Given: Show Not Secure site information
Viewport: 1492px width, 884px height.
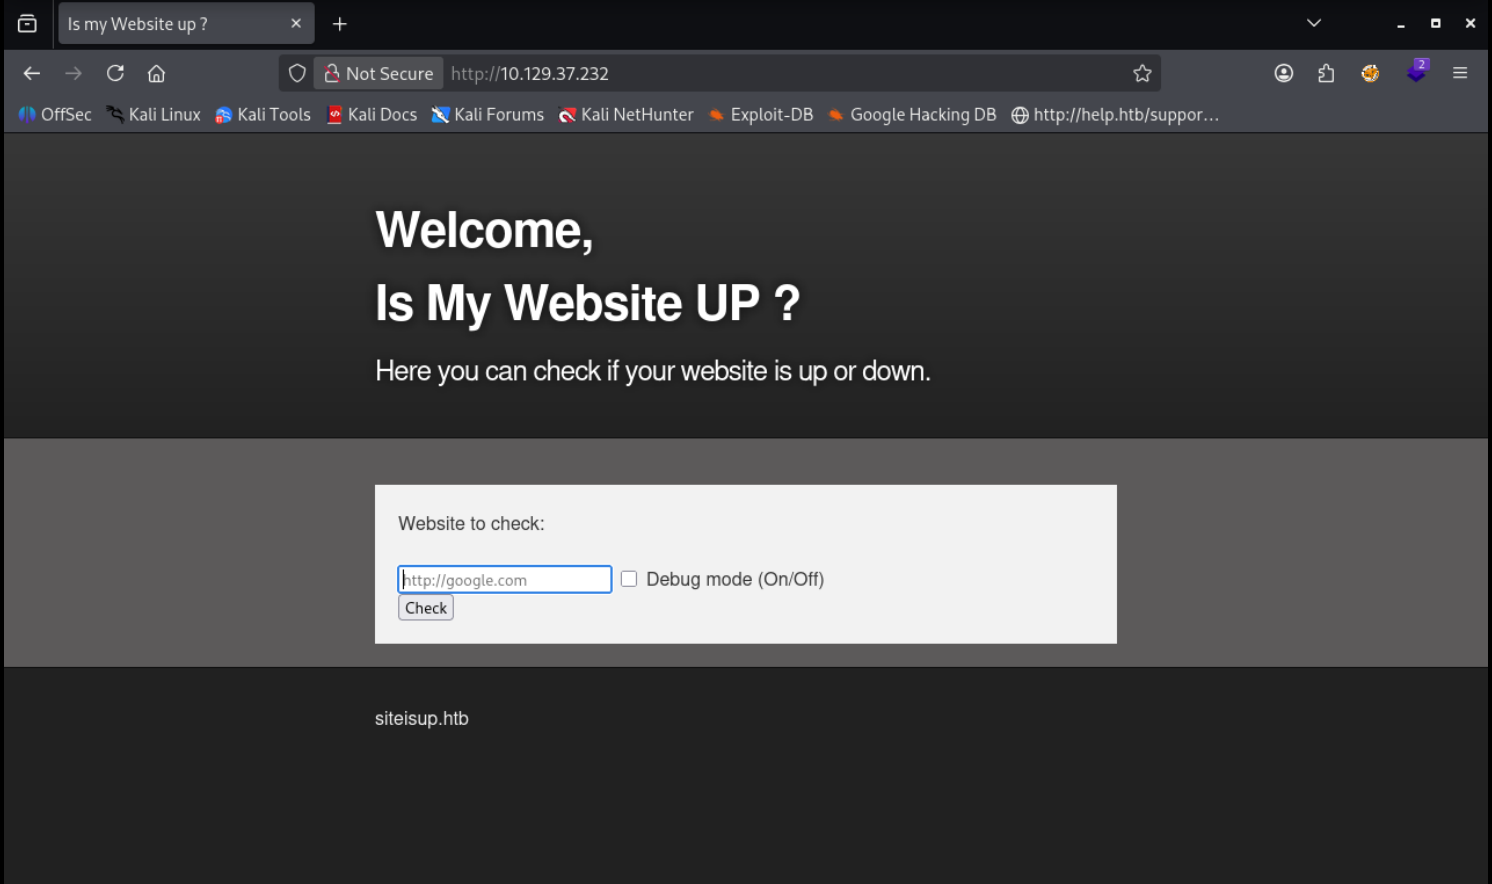Looking at the screenshot, I should pyautogui.click(x=379, y=73).
